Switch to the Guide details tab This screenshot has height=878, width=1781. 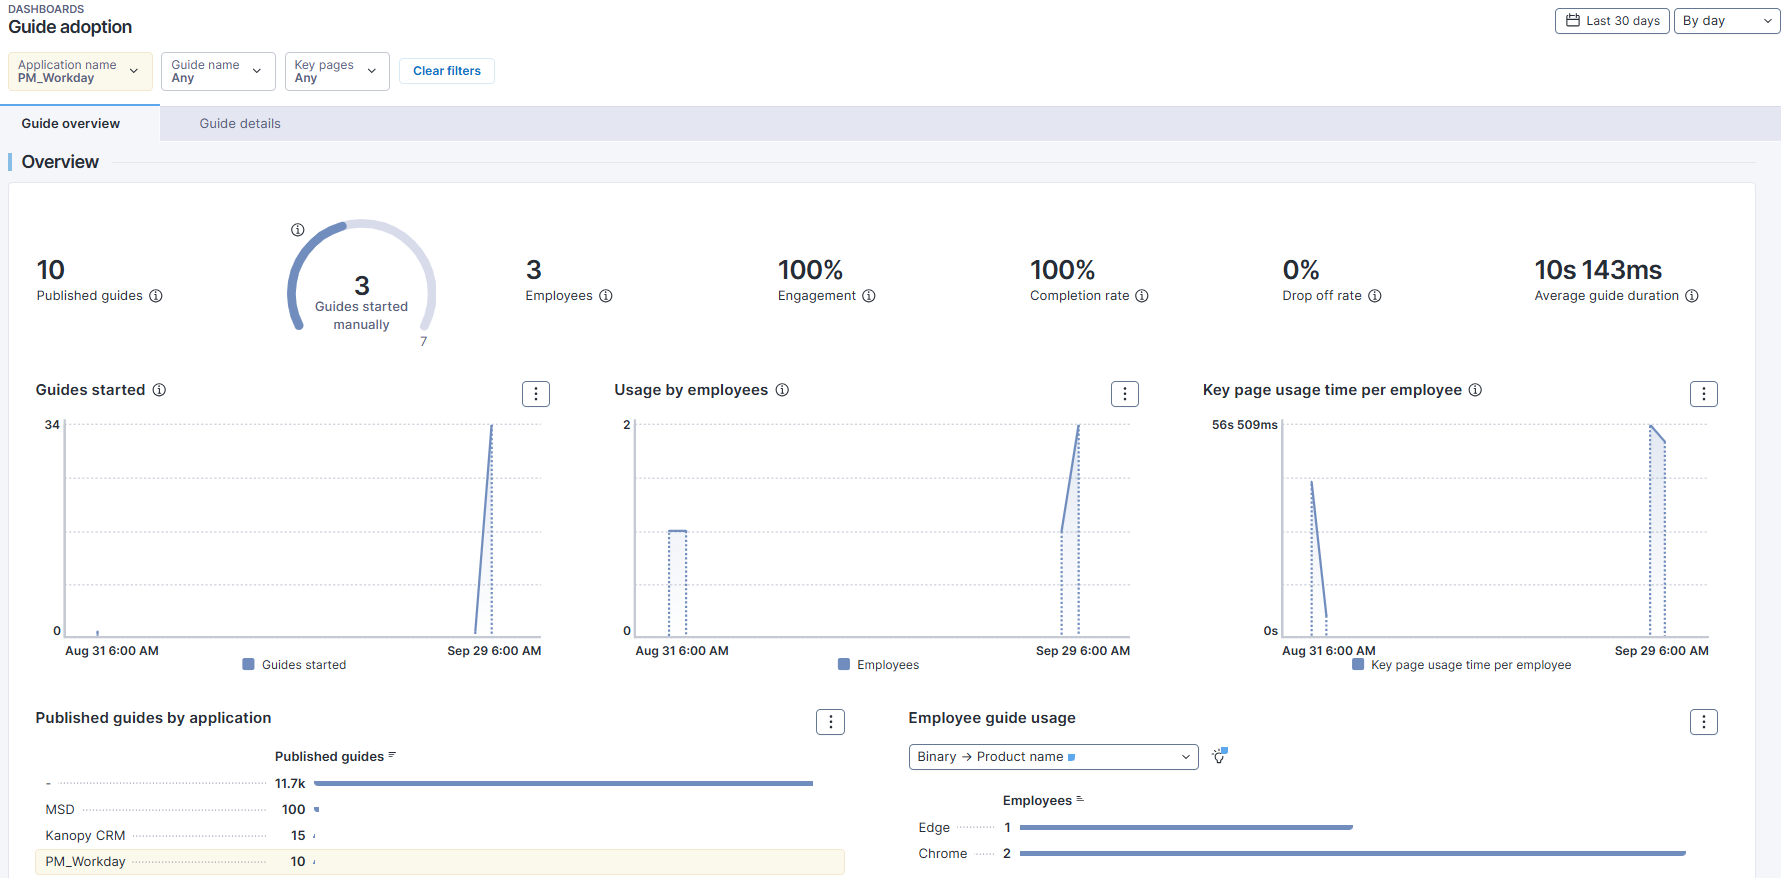pyautogui.click(x=240, y=124)
